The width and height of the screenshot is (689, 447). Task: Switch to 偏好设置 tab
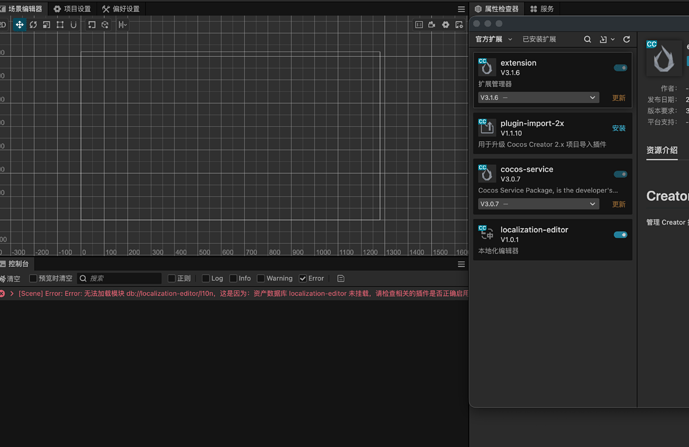click(121, 9)
